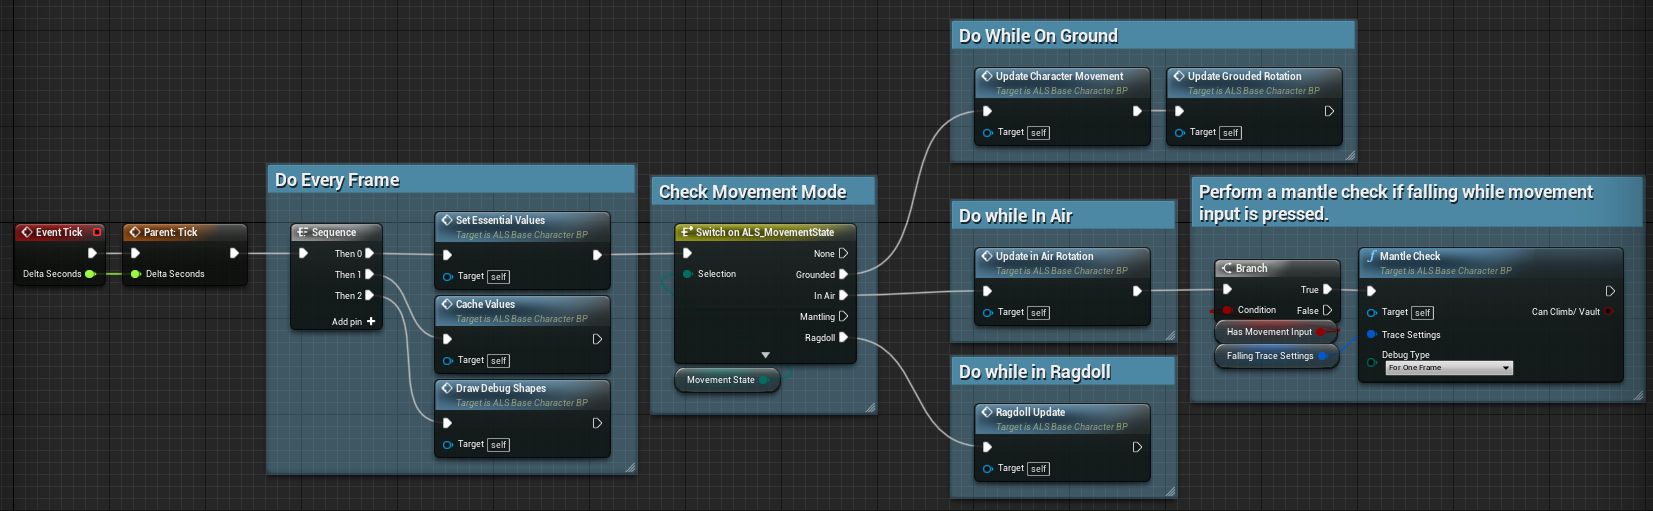Screen dimensions: 1653x511
Task: Click the Can Climb/ Vault output pin
Action: point(1609,312)
